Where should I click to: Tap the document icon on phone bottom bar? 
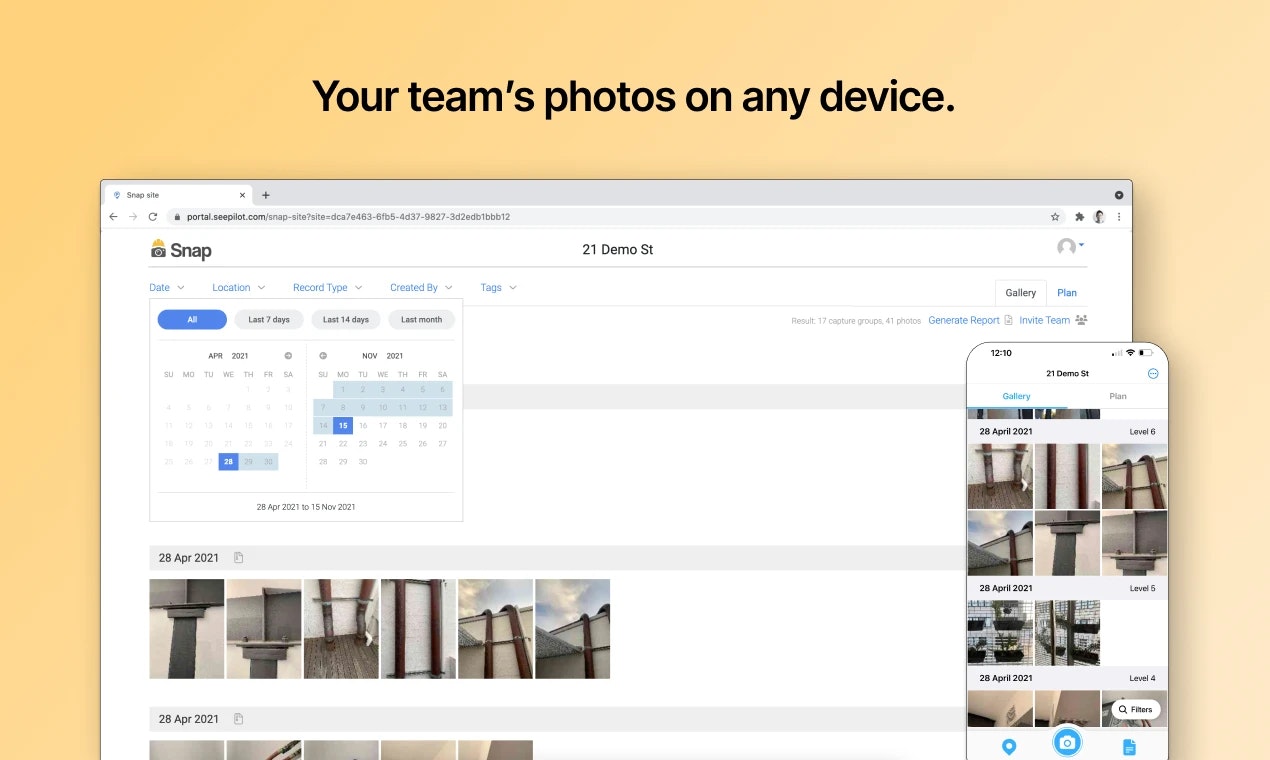[1129, 747]
